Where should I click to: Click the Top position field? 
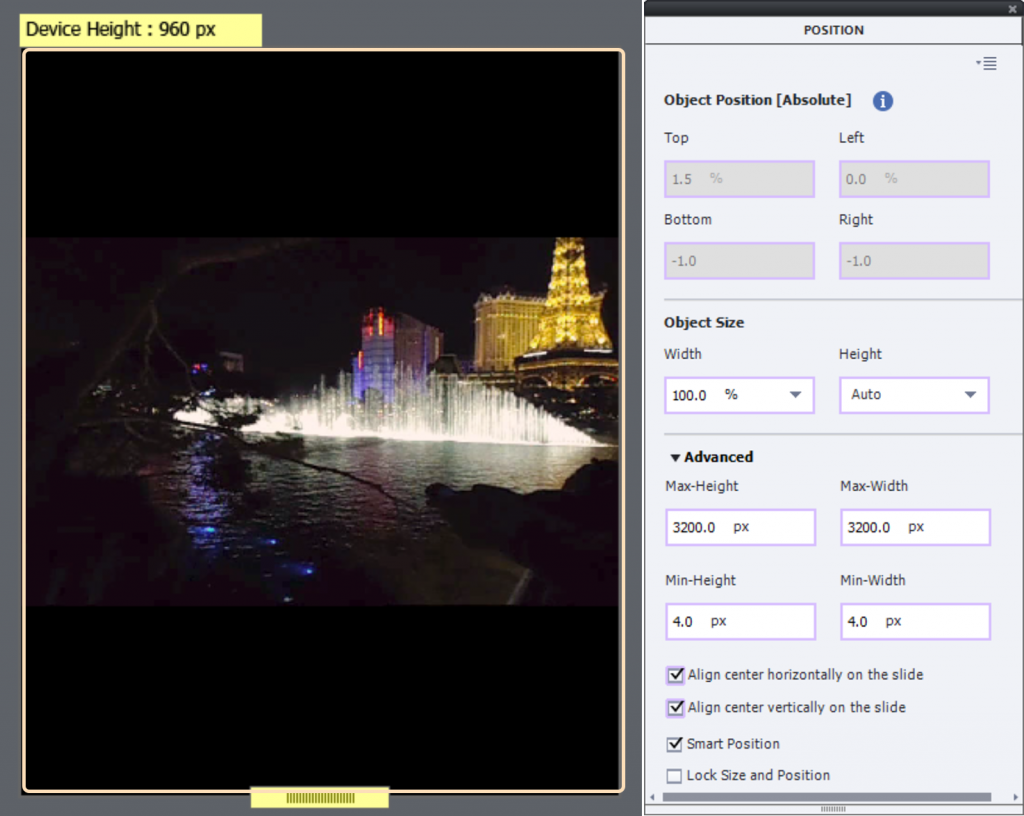739,179
